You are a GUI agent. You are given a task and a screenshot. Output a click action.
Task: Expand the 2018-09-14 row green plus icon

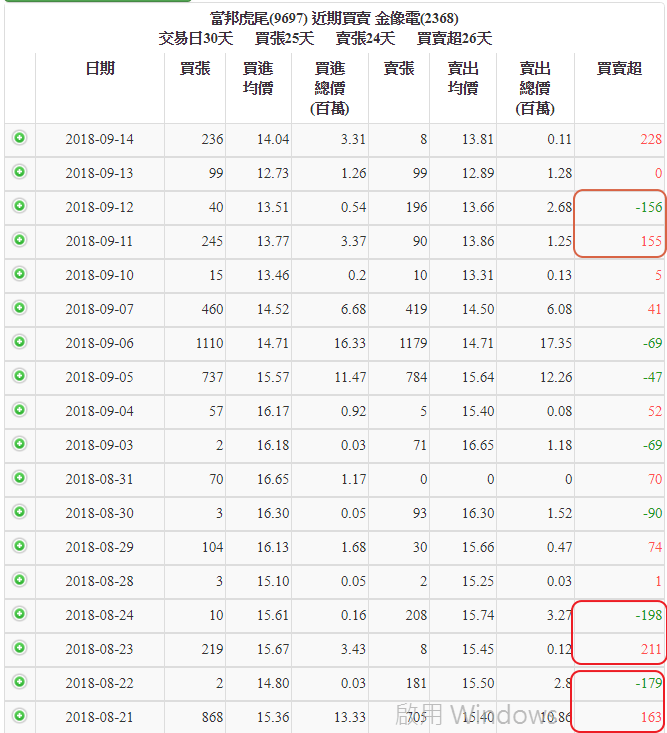coord(19,138)
